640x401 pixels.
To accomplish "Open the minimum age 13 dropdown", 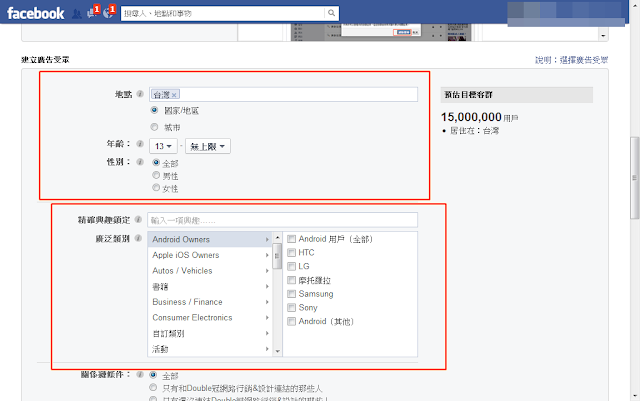I will 163,146.
